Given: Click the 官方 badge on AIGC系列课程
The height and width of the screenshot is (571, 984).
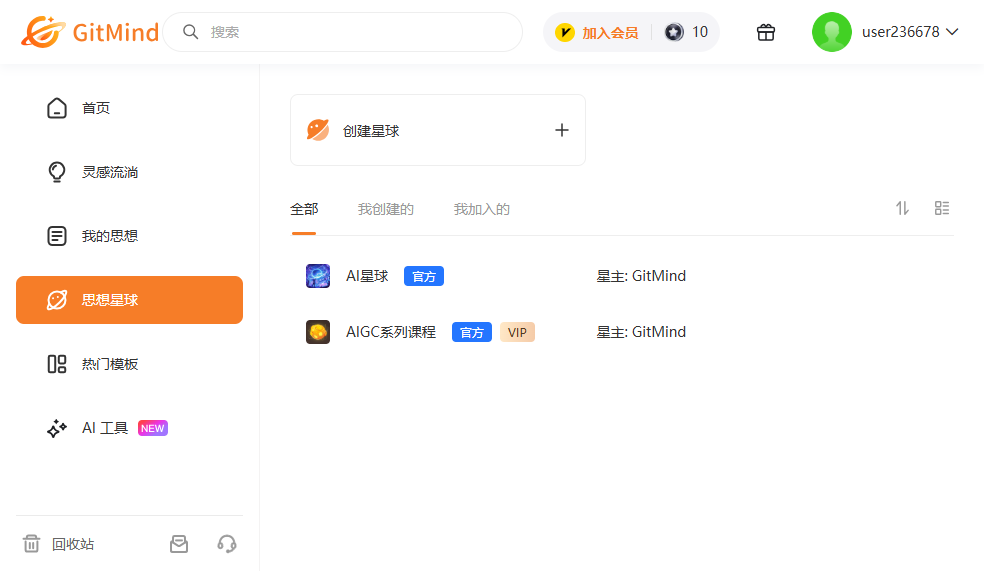Looking at the screenshot, I should (472, 332).
